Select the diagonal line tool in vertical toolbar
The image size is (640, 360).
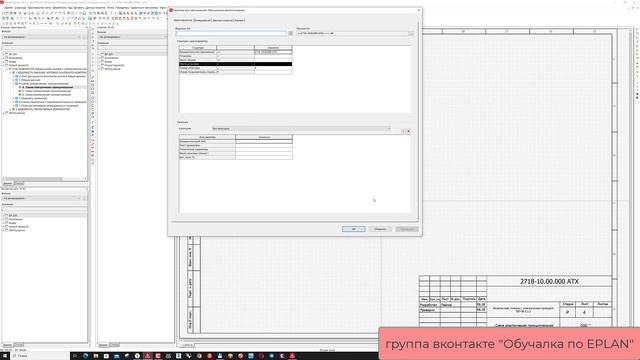coord(93,77)
